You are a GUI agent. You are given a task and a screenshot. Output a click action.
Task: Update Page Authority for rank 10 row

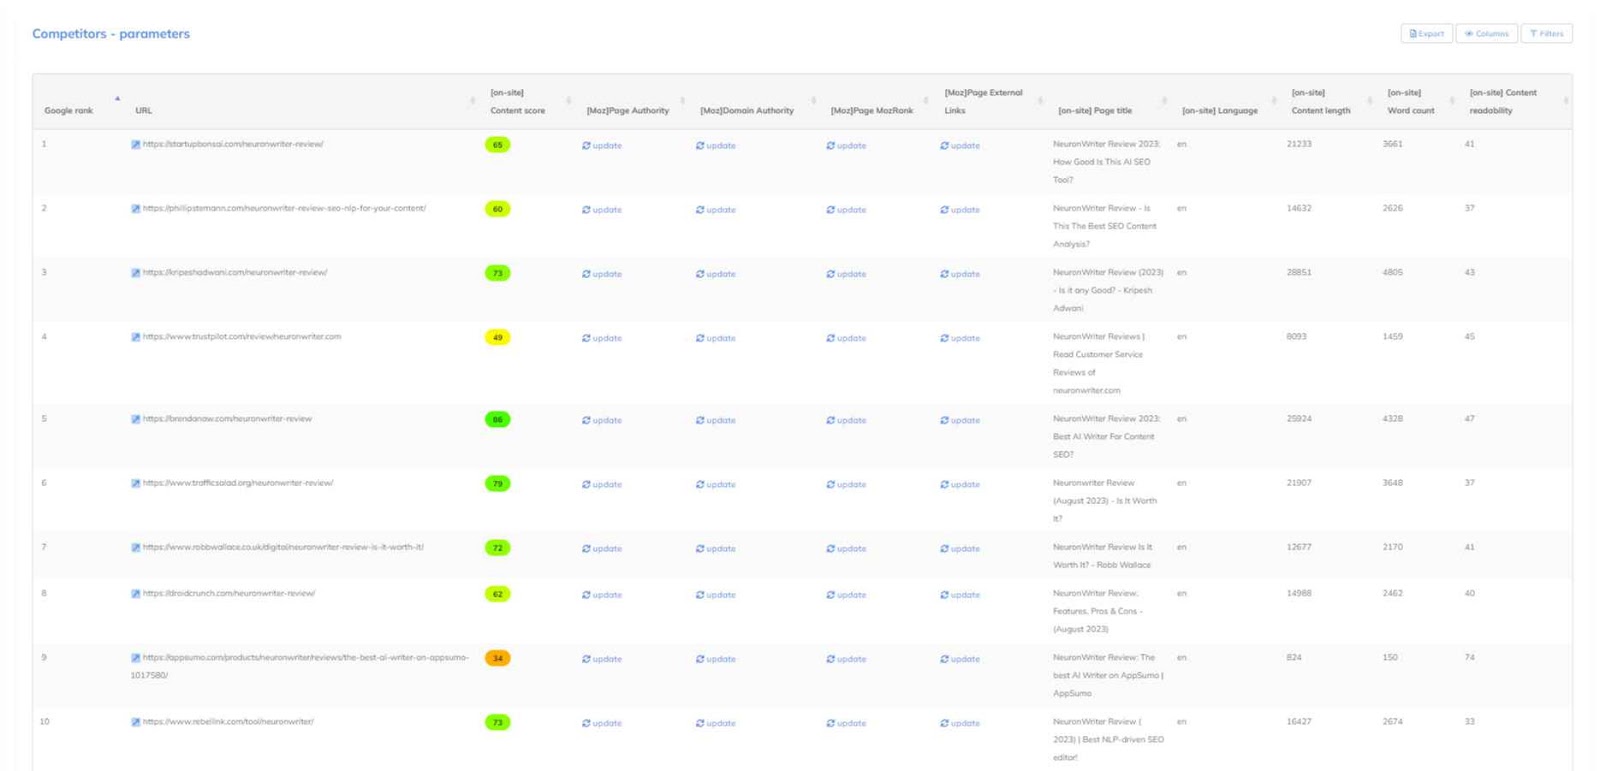(602, 723)
